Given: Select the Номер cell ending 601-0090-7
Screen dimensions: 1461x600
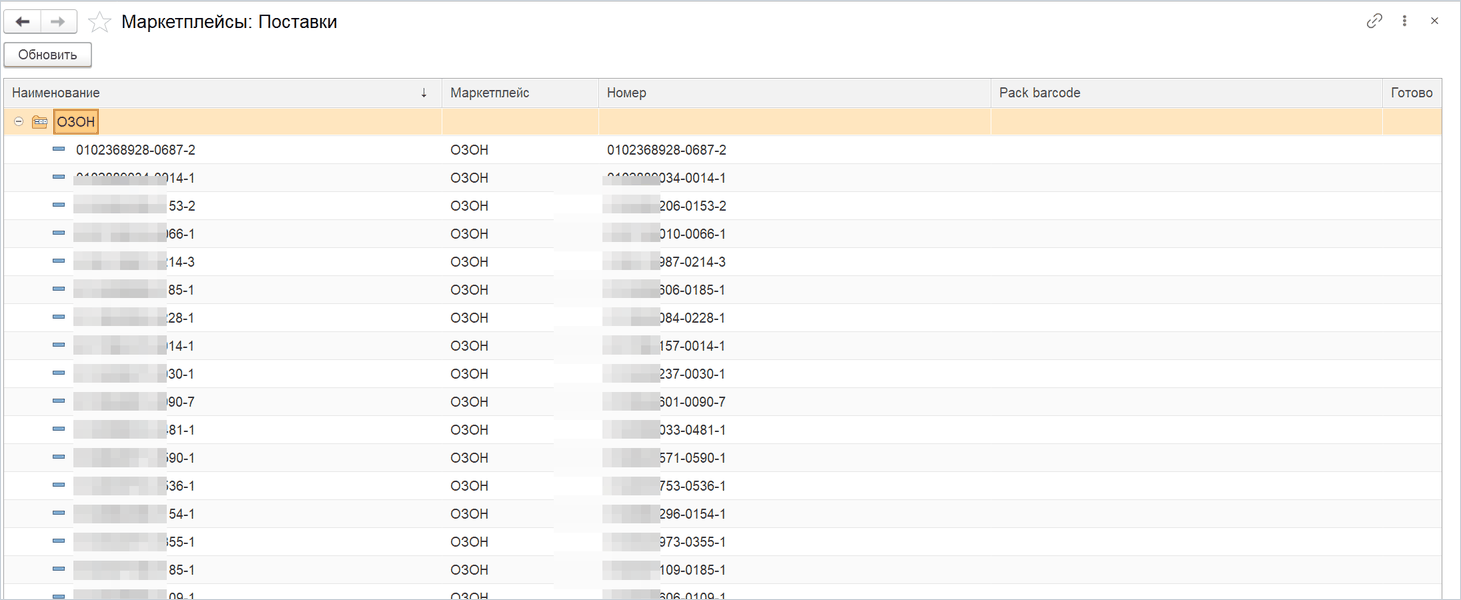Looking at the screenshot, I should 667,402.
